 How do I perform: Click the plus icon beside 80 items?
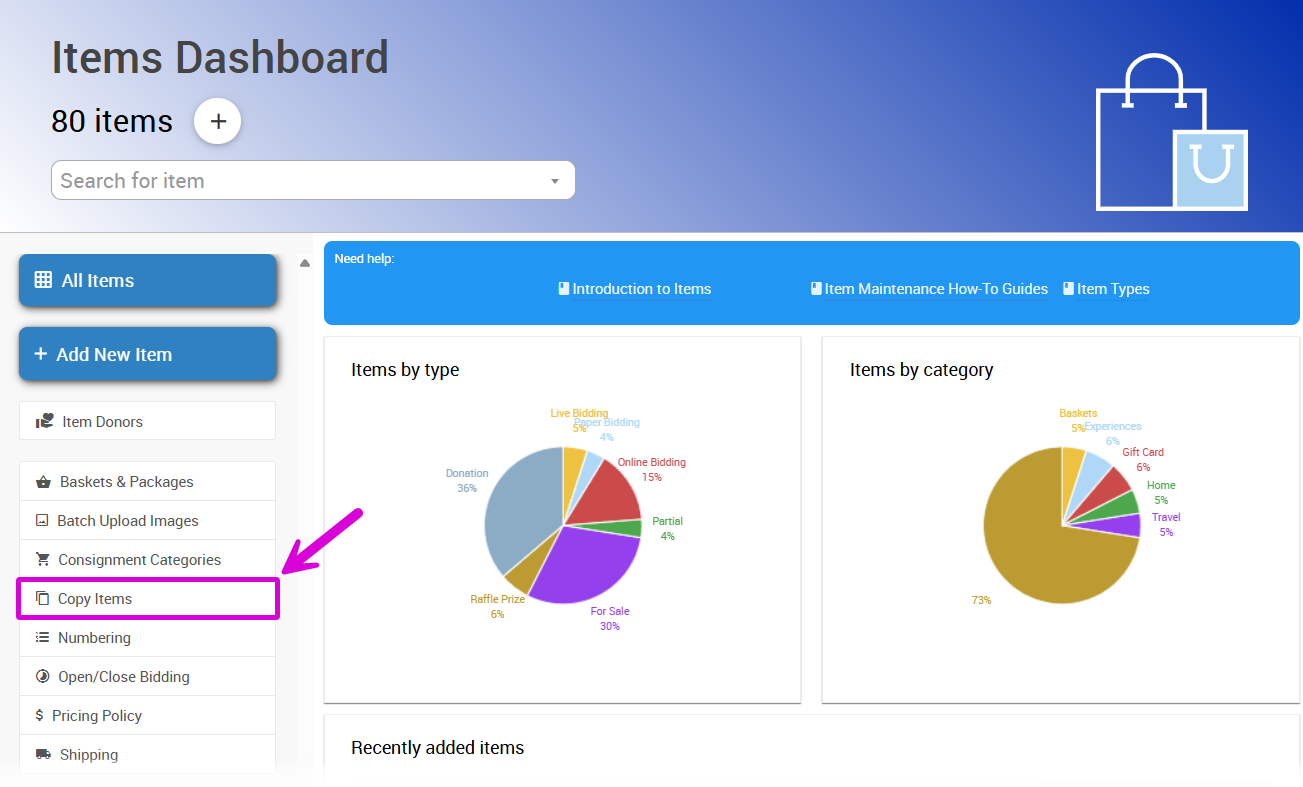click(217, 122)
